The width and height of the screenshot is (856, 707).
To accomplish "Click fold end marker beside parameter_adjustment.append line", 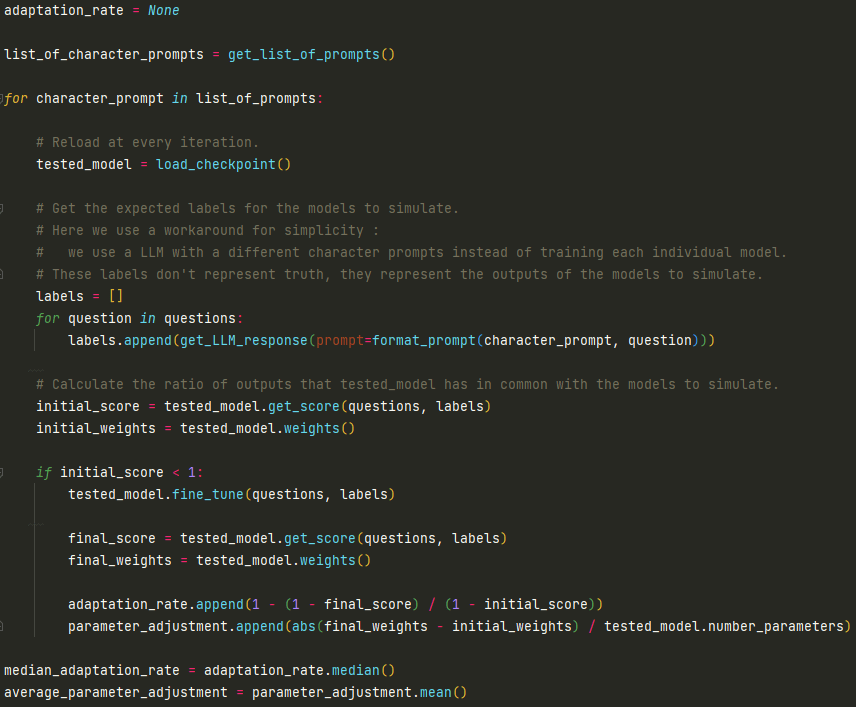I will pyautogui.click(x=3, y=626).
